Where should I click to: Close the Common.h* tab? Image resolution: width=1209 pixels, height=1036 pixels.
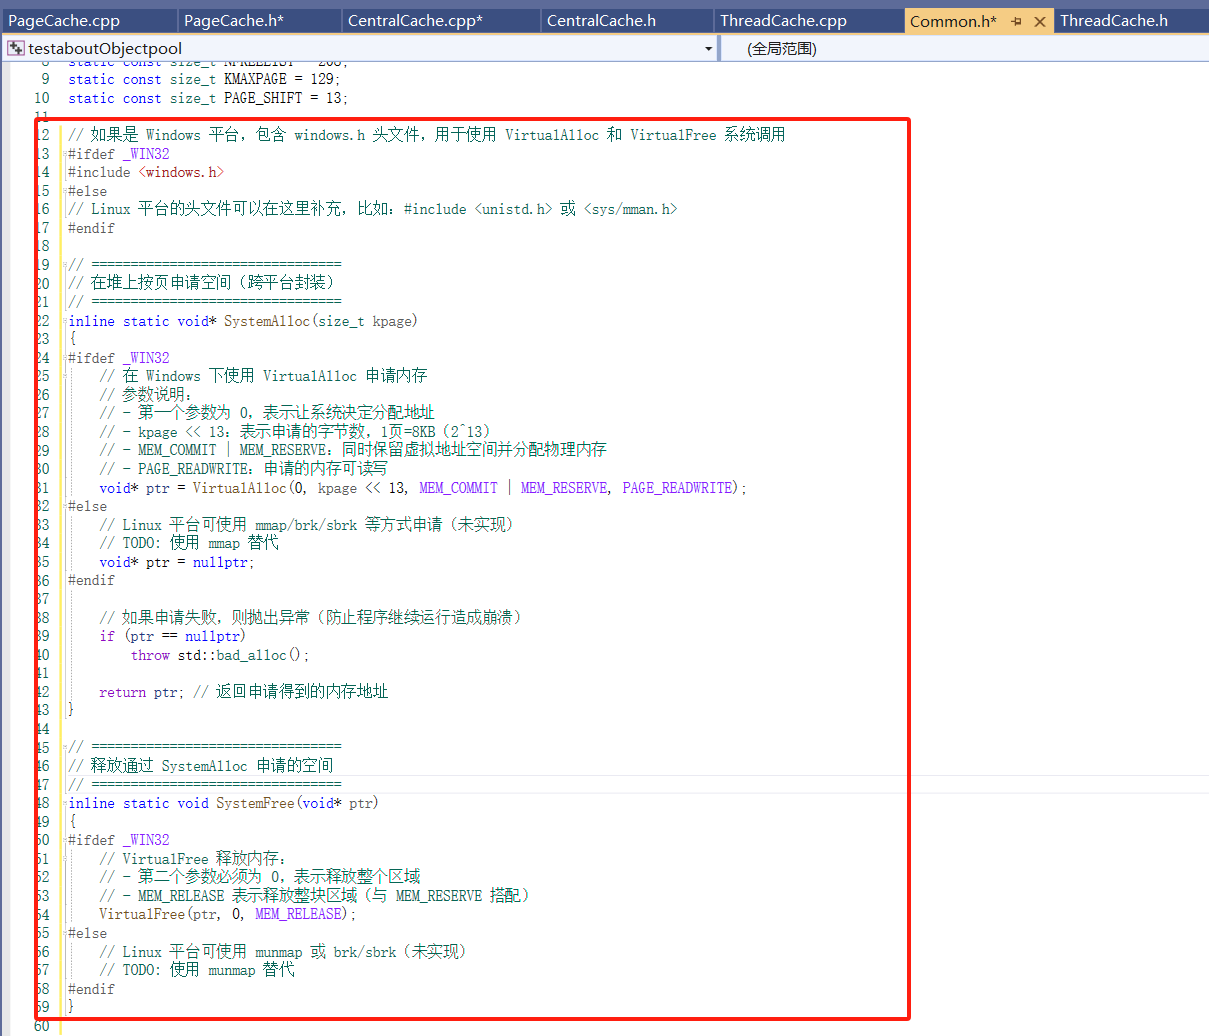point(1040,21)
